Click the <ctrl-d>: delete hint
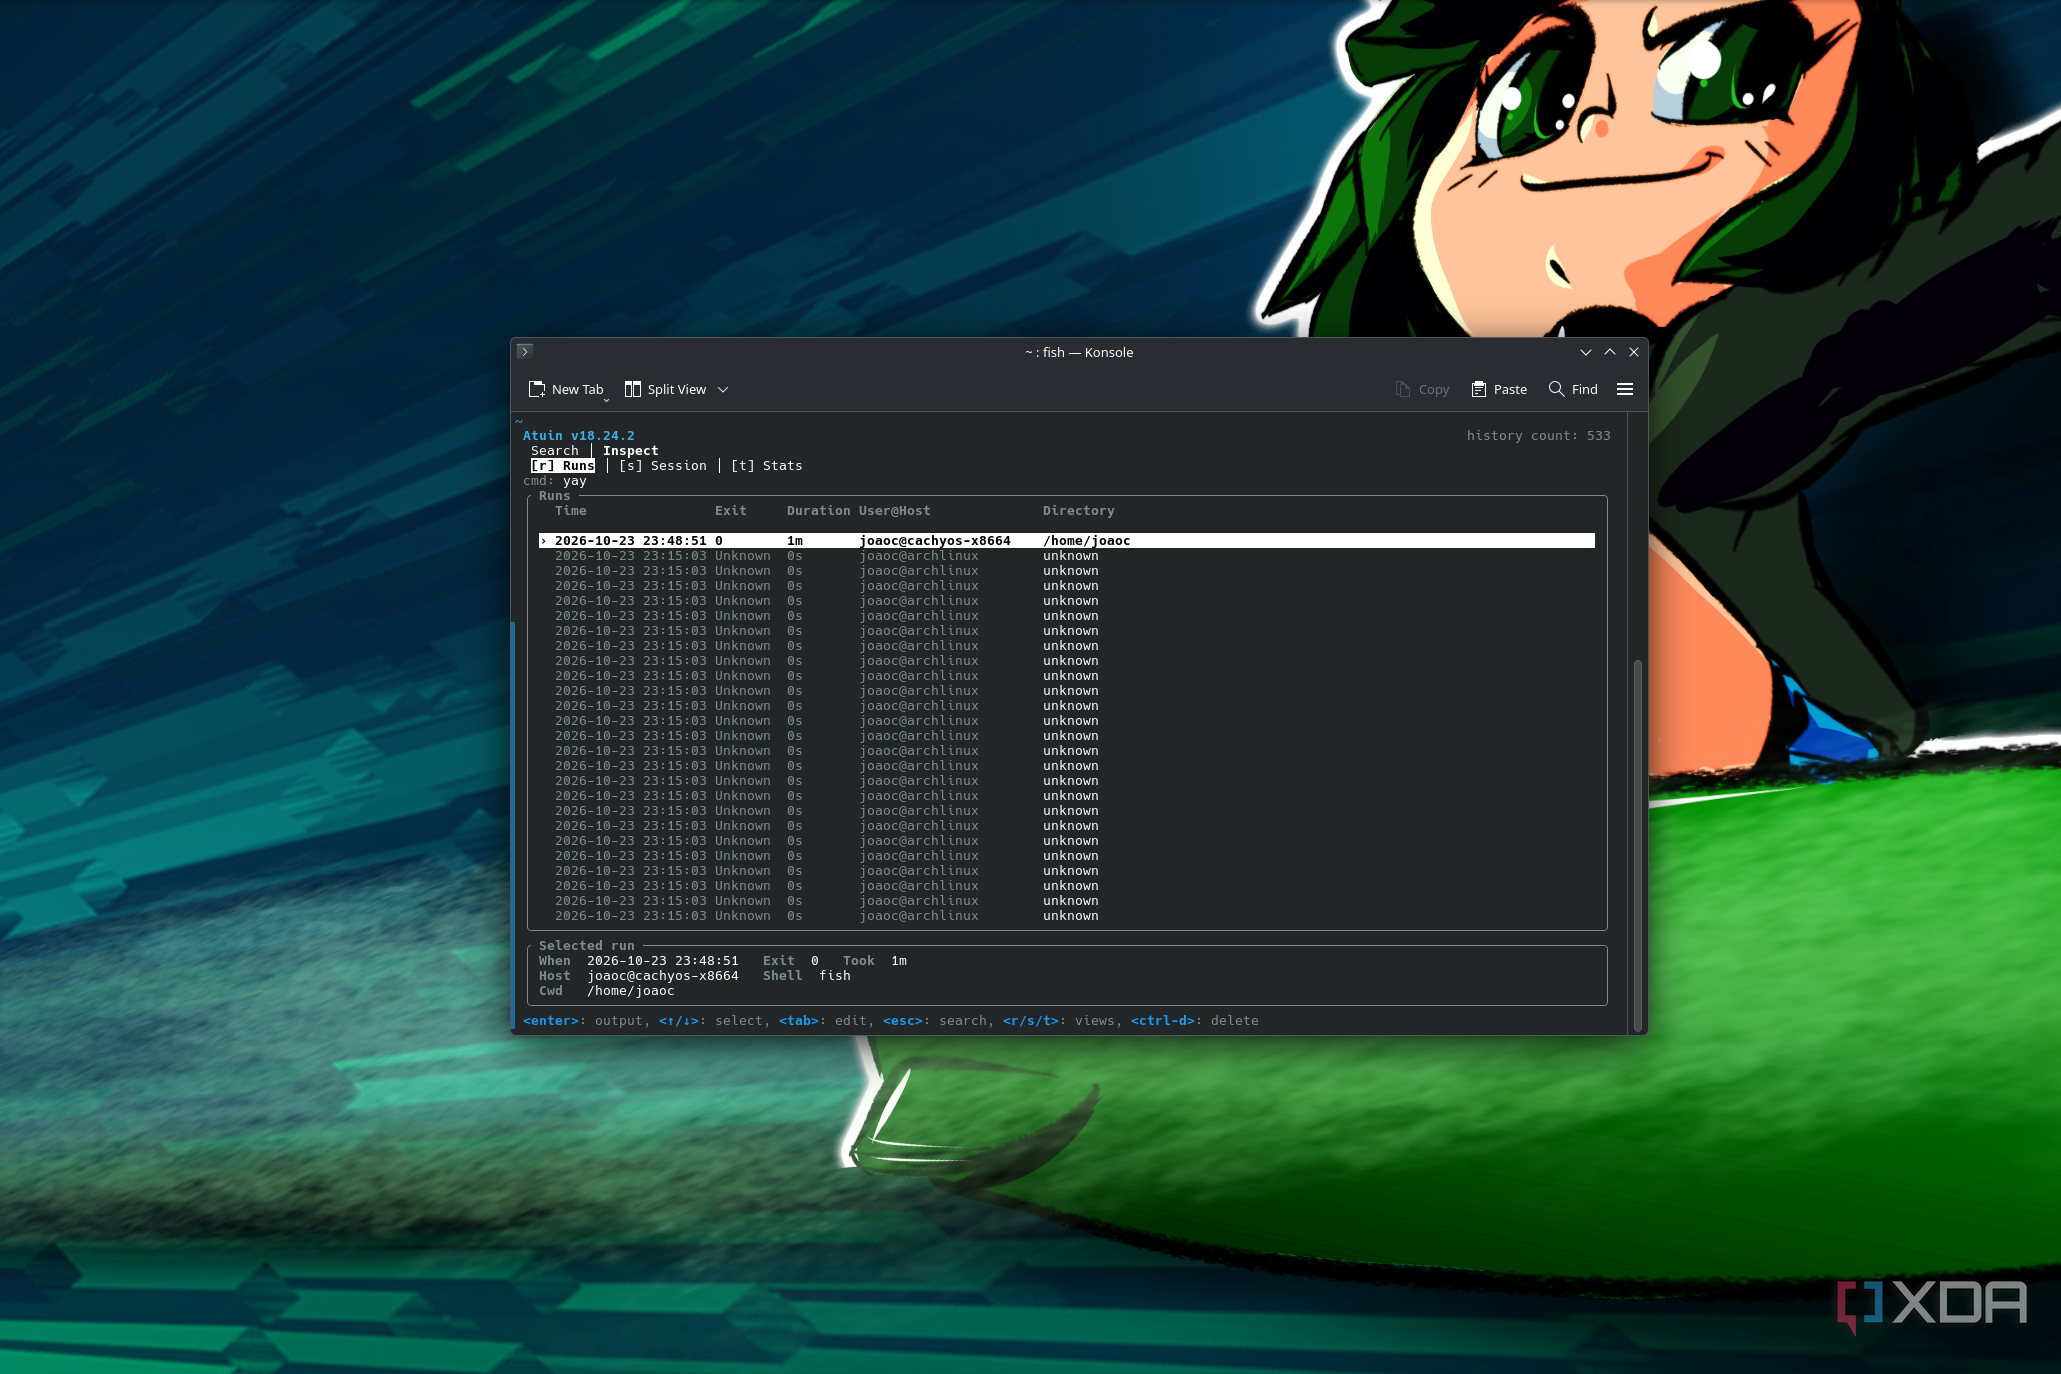This screenshot has width=2061, height=1374. 1195,1021
